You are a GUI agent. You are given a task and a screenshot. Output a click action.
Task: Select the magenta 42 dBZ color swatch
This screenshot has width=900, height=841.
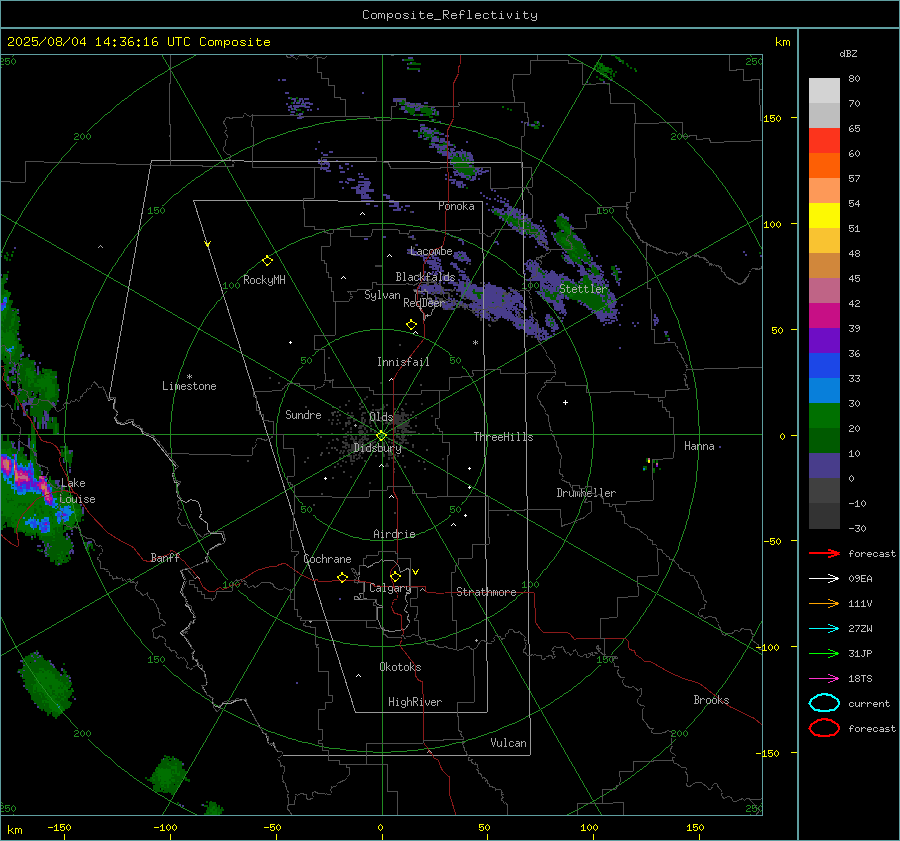click(x=824, y=315)
